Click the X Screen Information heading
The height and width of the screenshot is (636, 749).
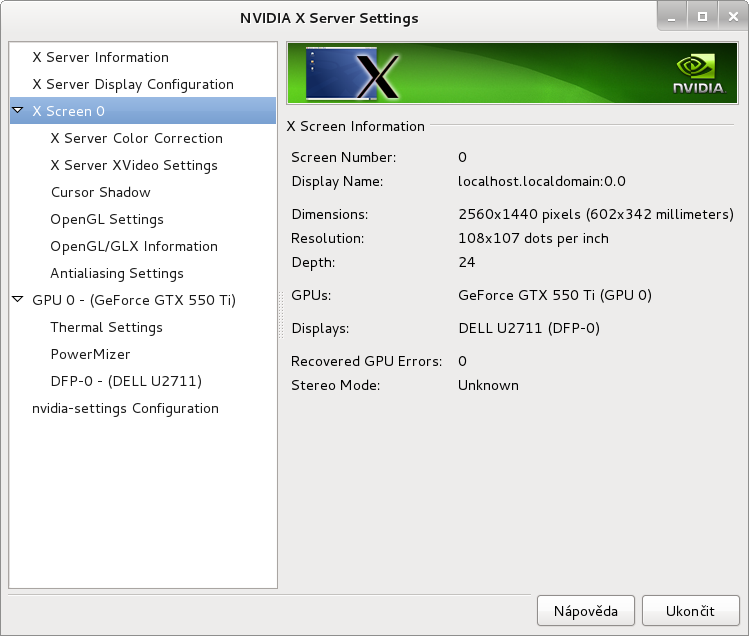(355, 126)
